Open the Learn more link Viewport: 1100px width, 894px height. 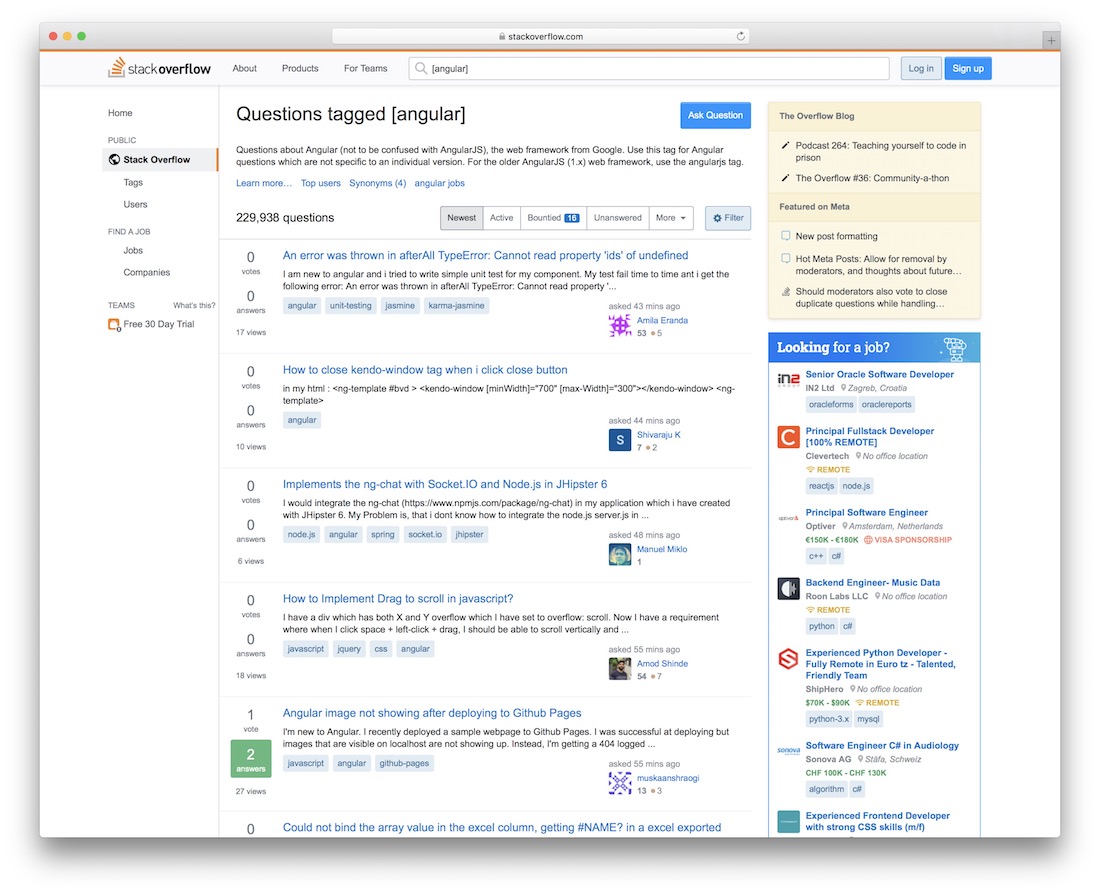(x=264, y=183)
